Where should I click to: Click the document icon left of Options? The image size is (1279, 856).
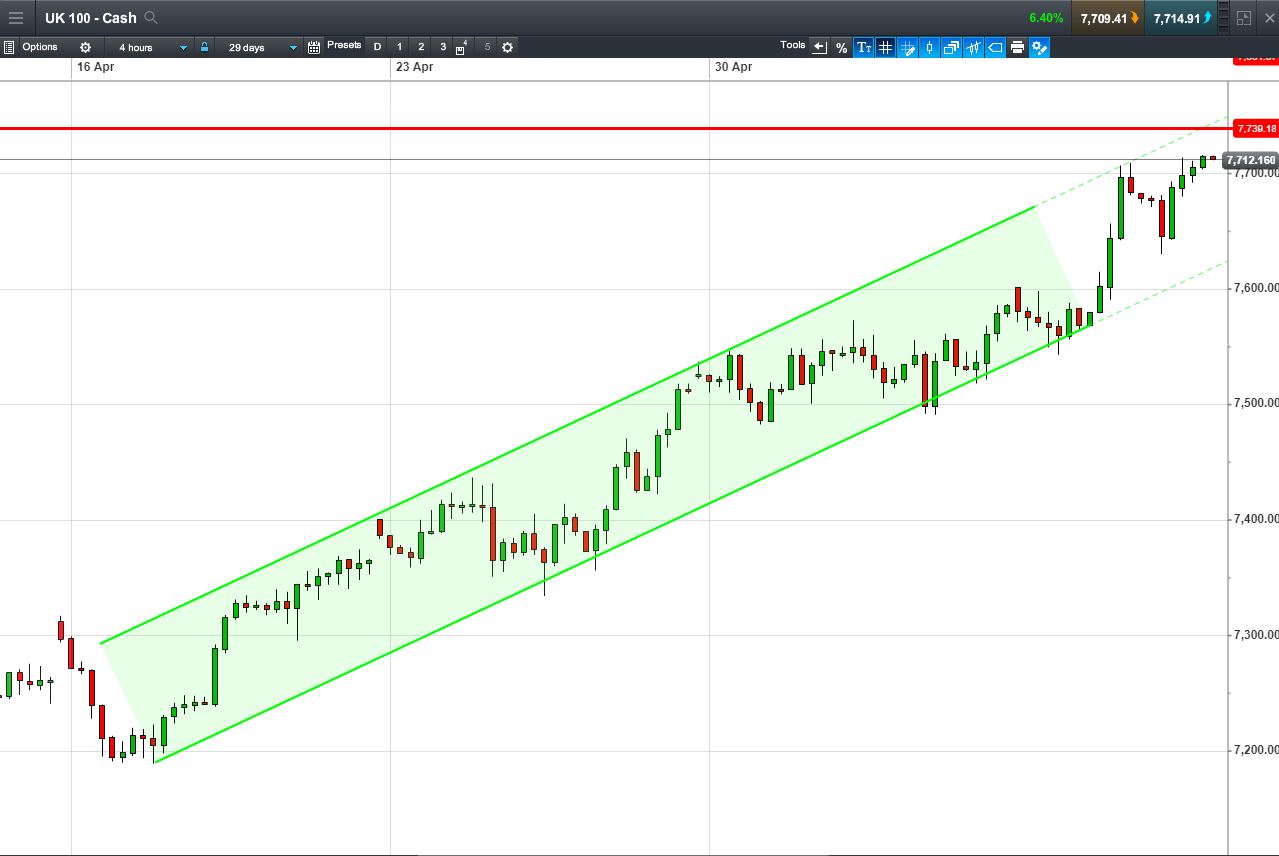click(8, 47)
